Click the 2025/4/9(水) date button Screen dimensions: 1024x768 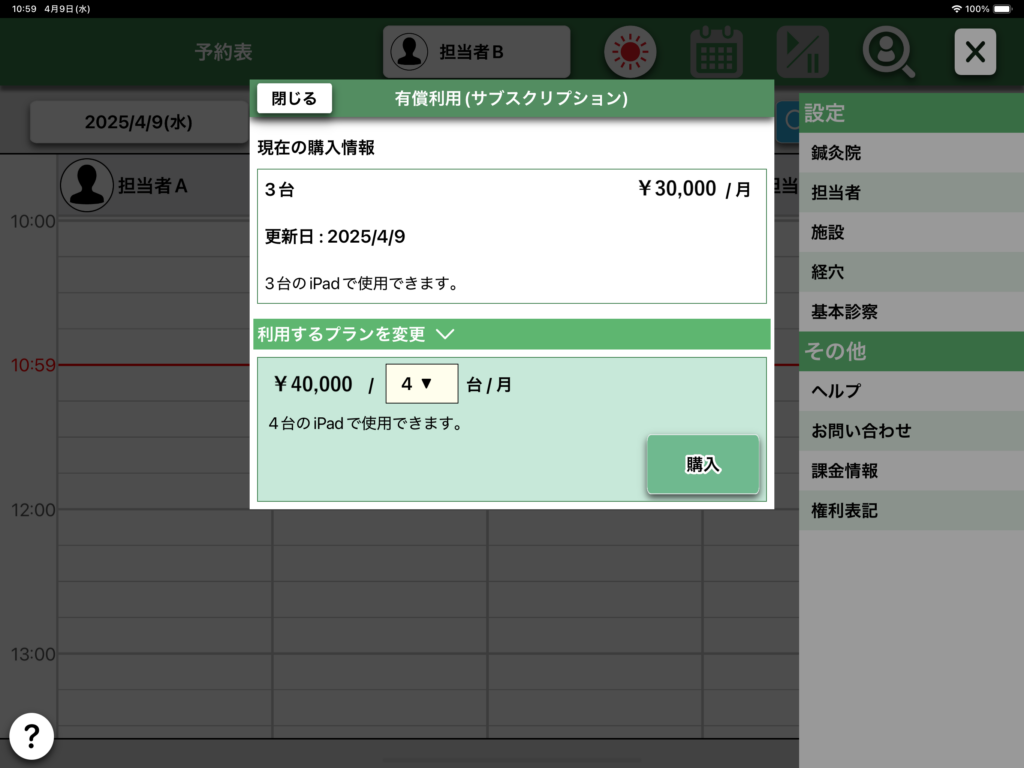click(138, 122)
